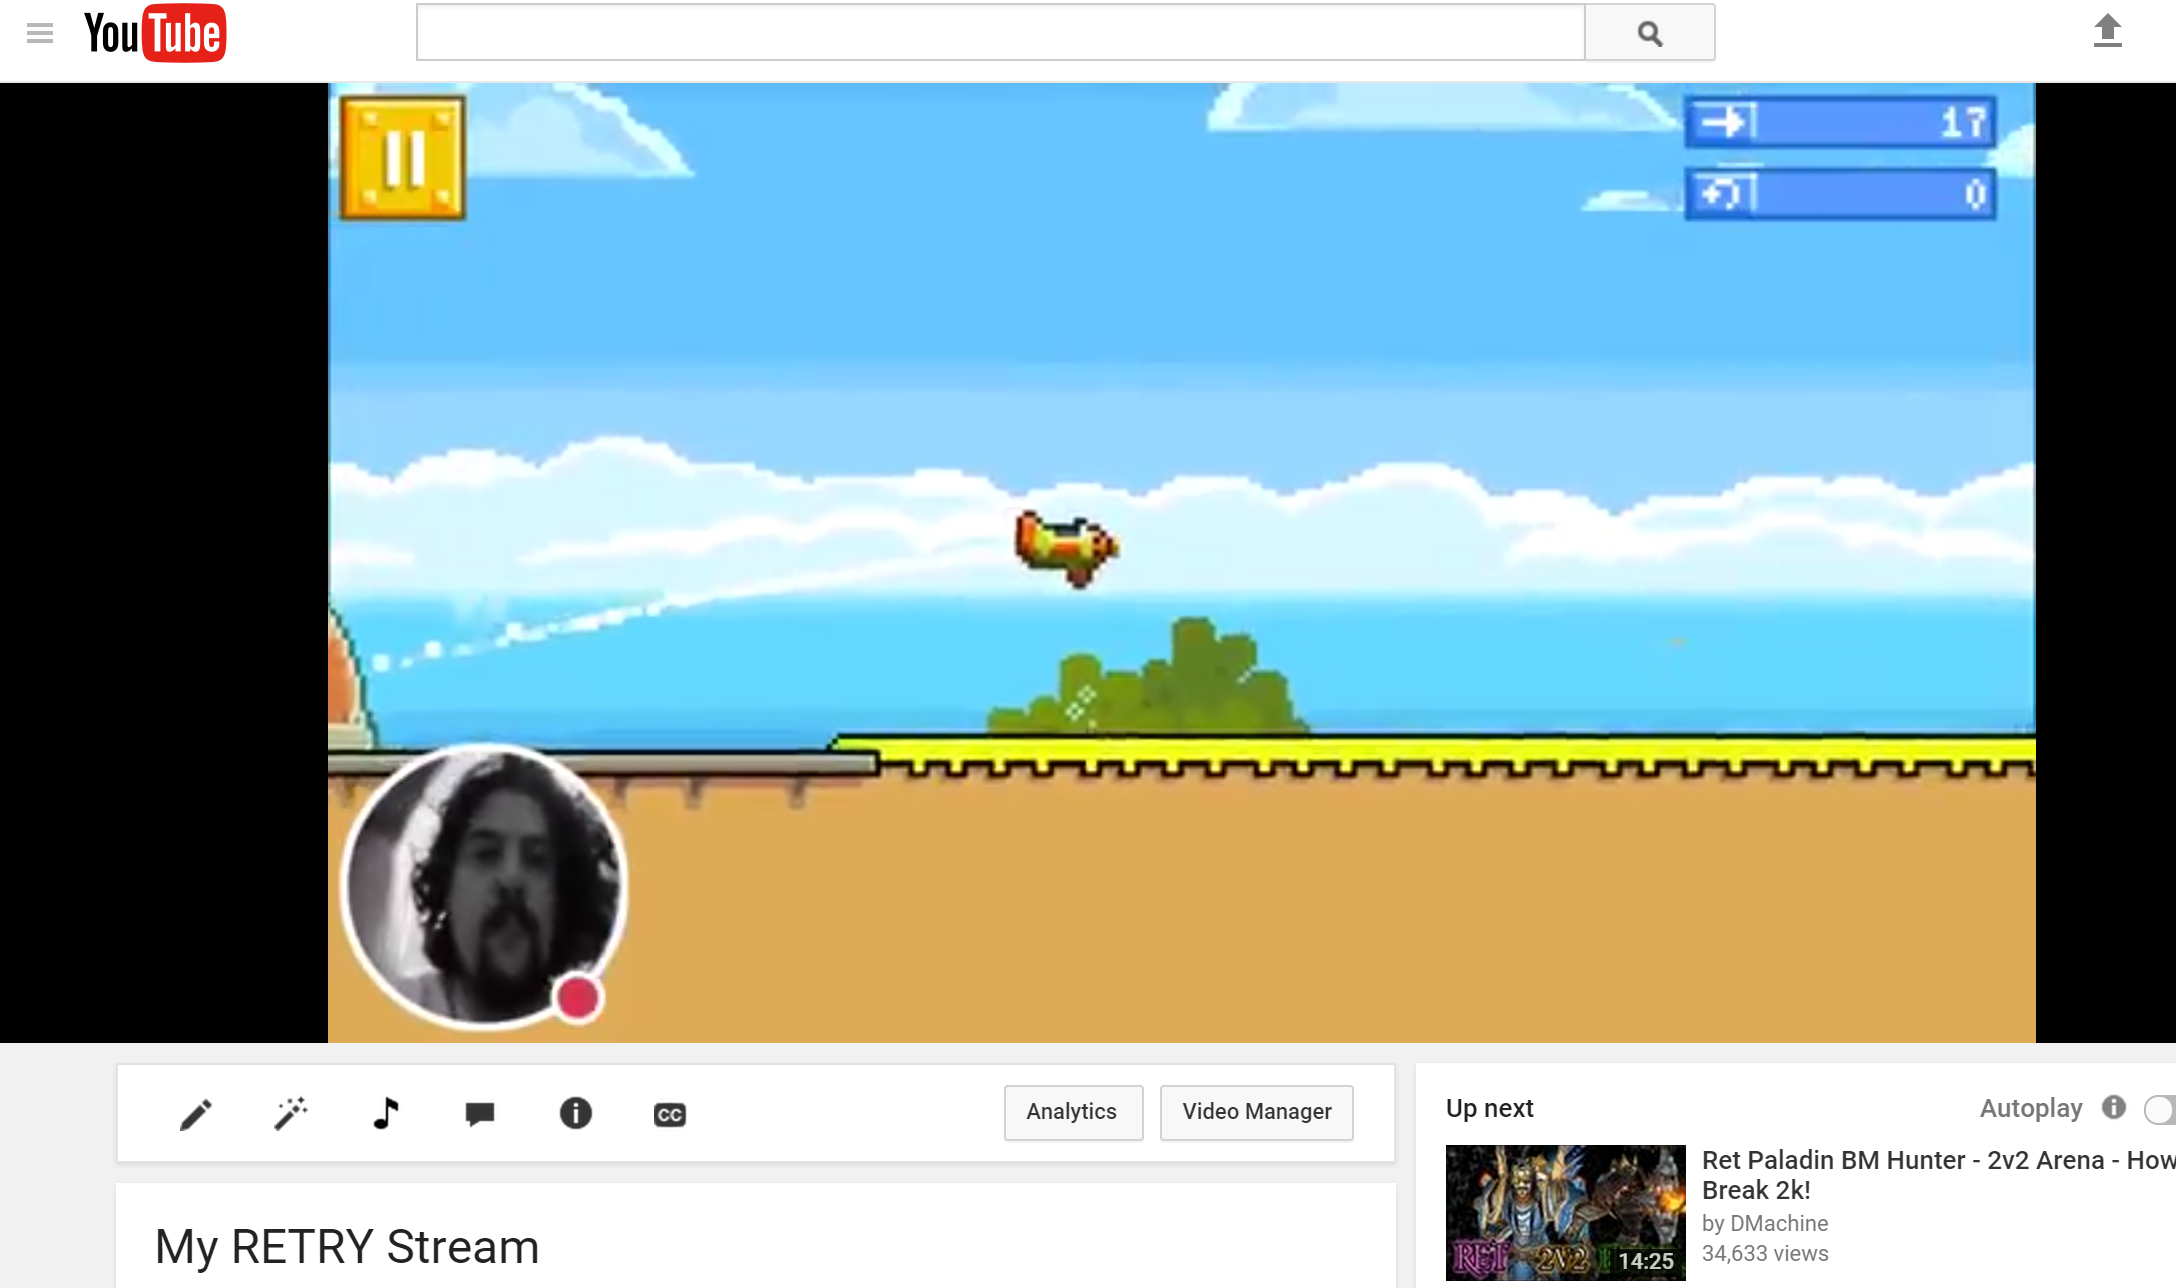
Task: Click the 34,633 views text
Action: [1765, 1254]
